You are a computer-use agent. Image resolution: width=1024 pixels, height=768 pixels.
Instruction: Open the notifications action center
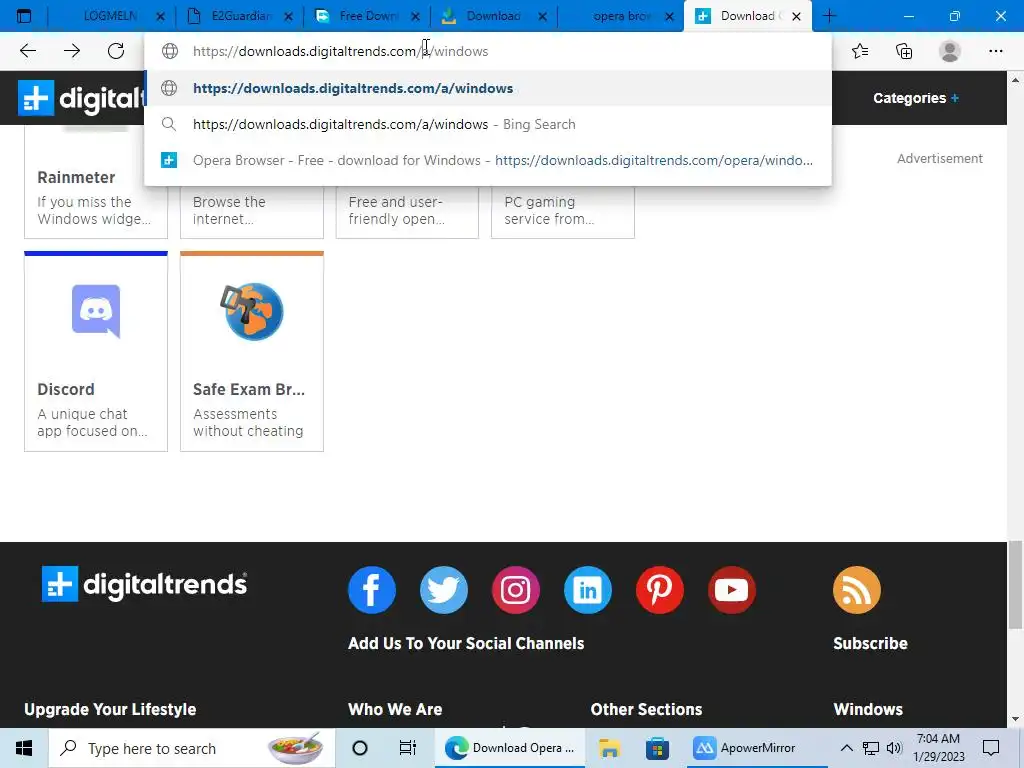991,748
